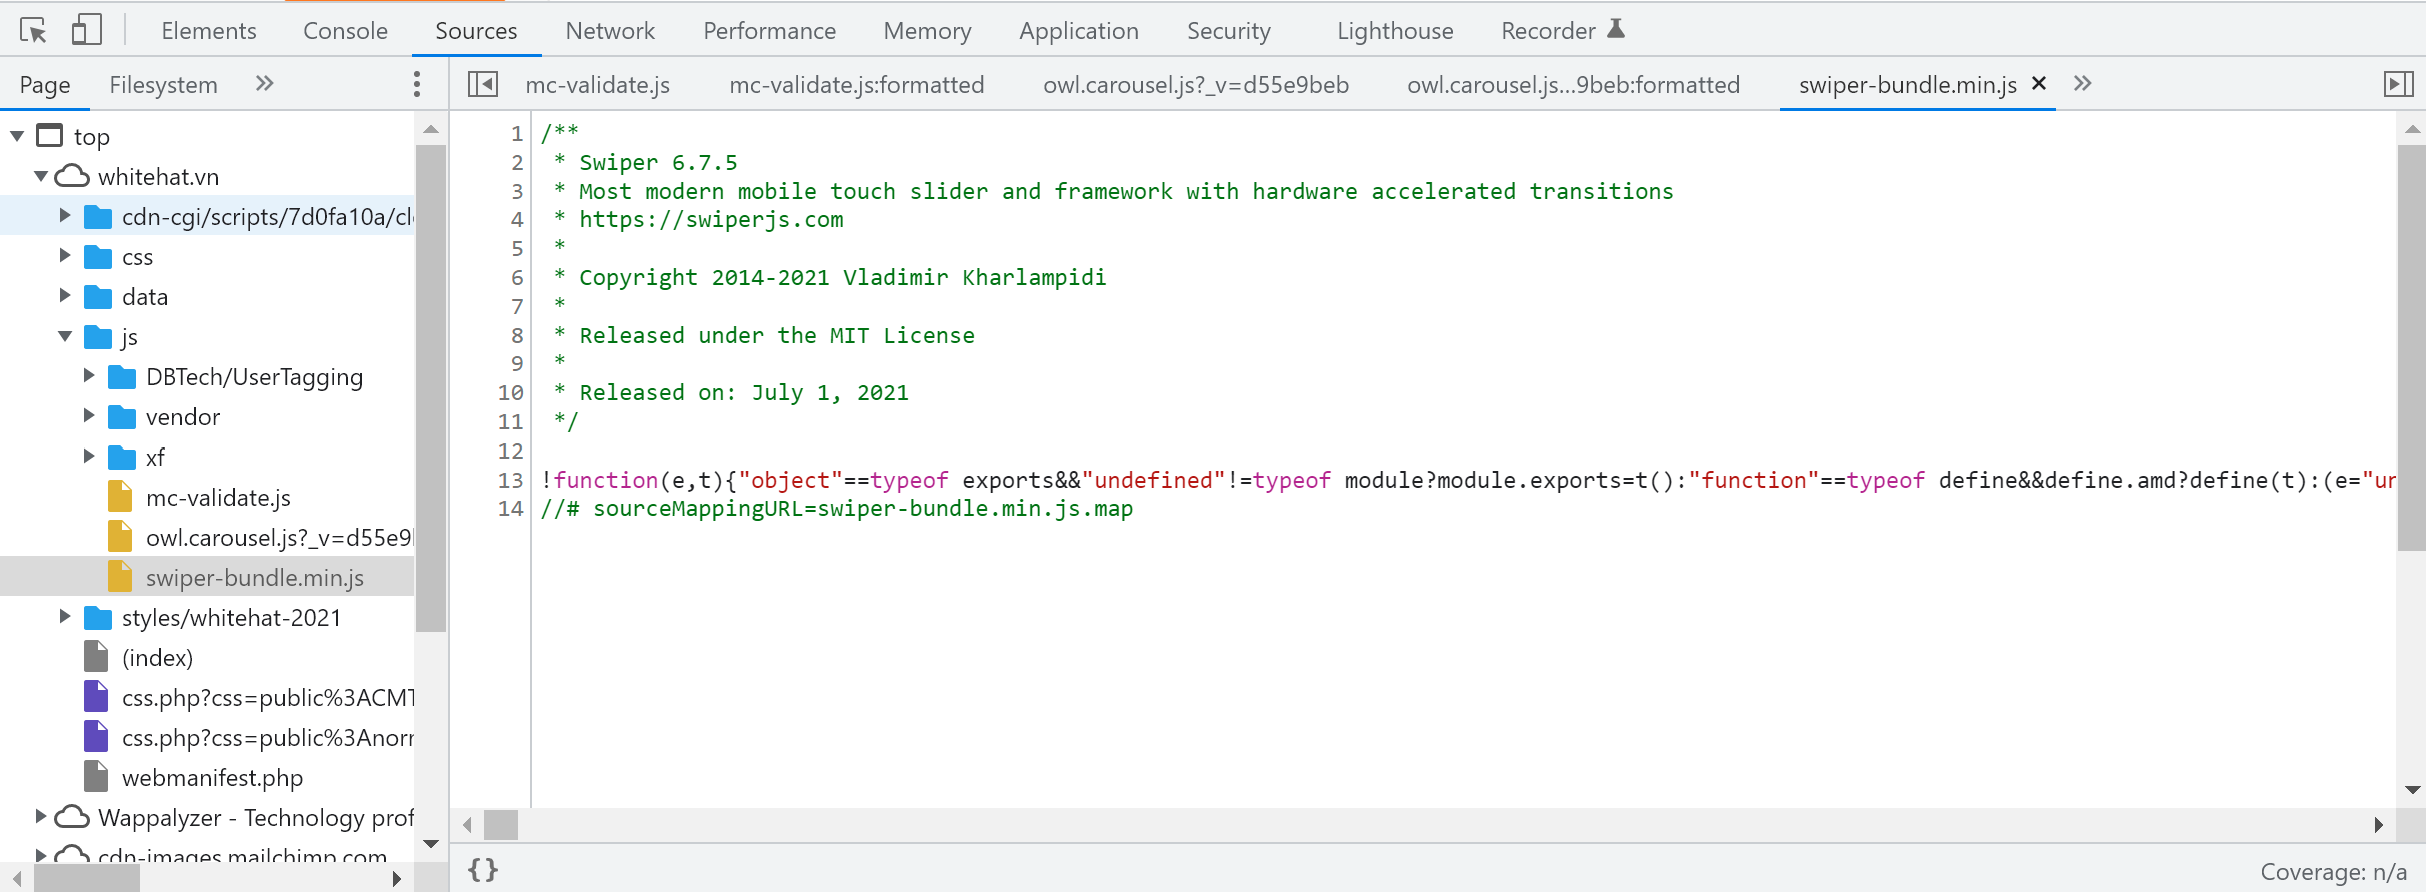Close the swiper-bundle.min.js tab

click(x=2039, y=84)
